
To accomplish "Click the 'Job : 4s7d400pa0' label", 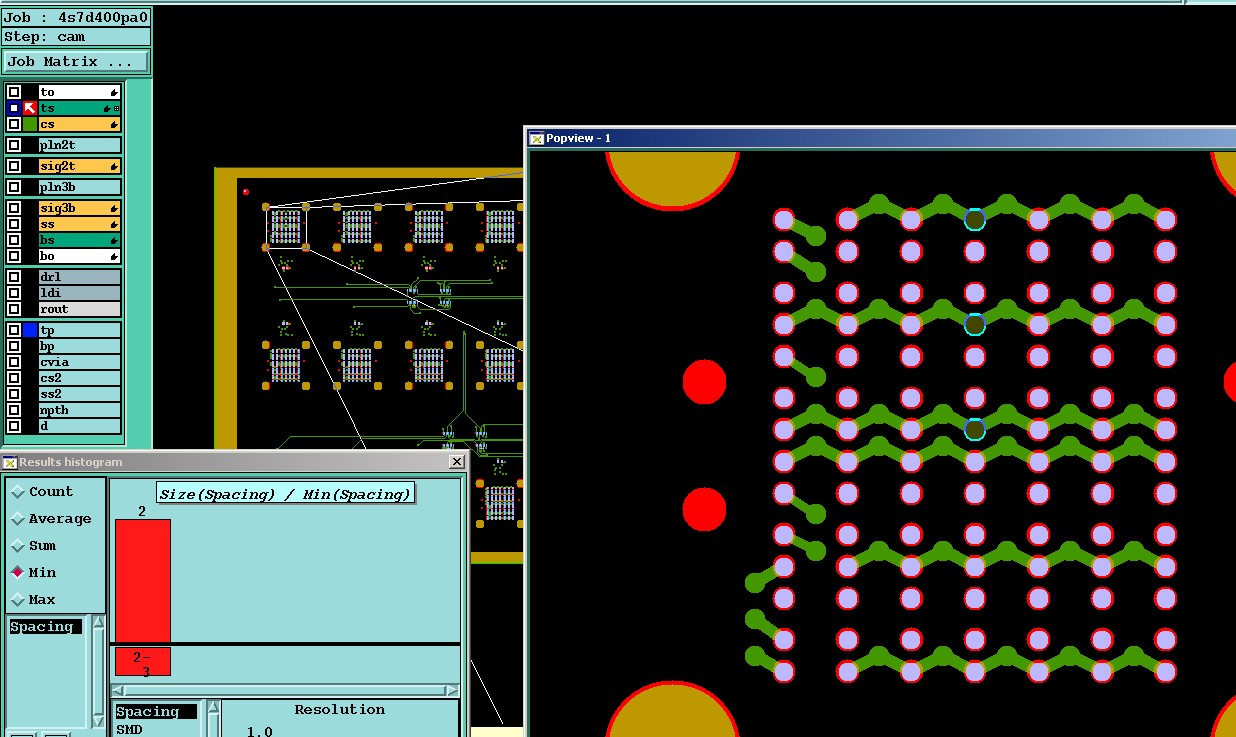I will point(76,17).
